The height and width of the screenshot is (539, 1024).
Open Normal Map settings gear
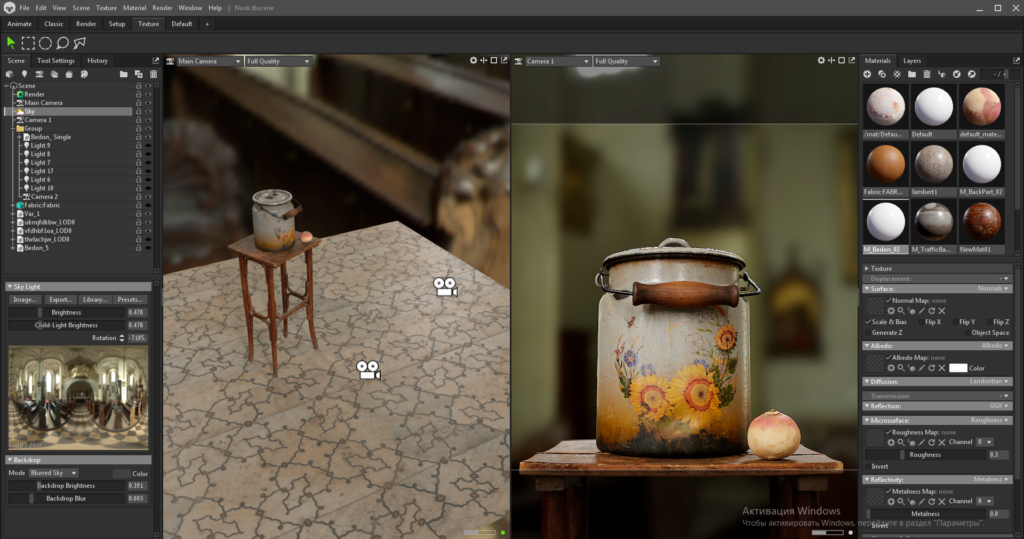[x=891, y=311]
